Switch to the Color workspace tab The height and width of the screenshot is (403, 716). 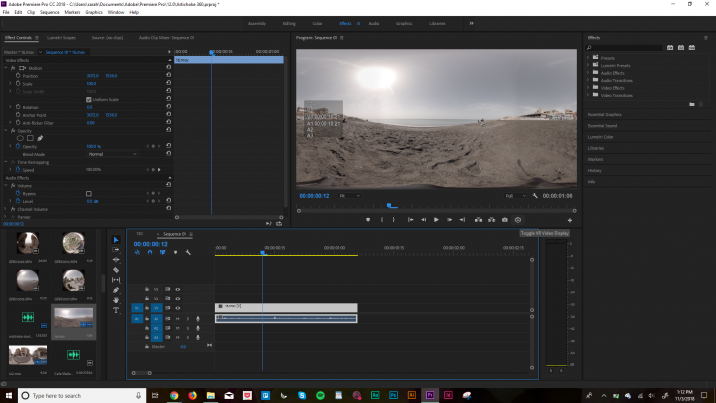tap(317, 23)
